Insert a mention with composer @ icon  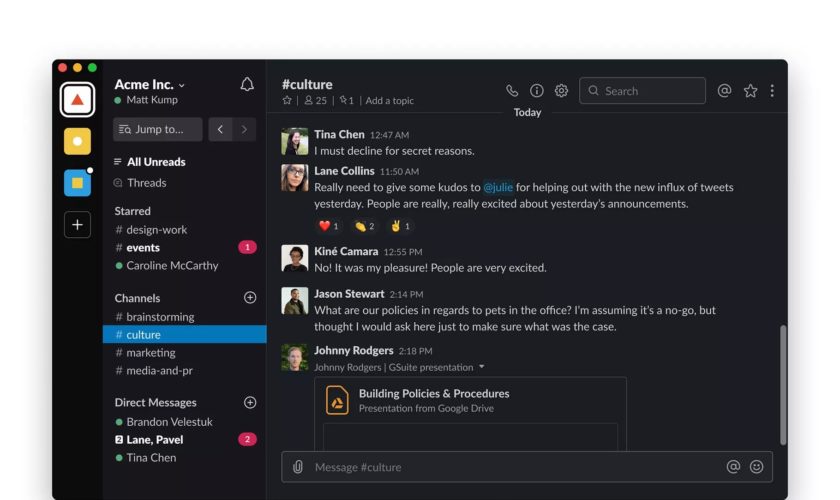tap(733, 467)
